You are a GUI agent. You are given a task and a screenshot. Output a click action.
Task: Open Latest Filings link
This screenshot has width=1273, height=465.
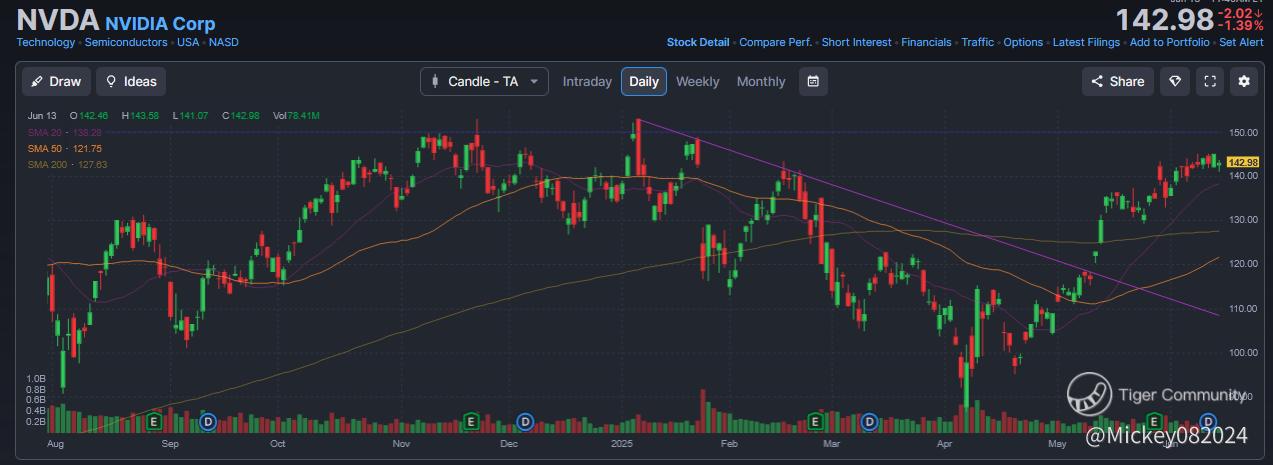1086,42
